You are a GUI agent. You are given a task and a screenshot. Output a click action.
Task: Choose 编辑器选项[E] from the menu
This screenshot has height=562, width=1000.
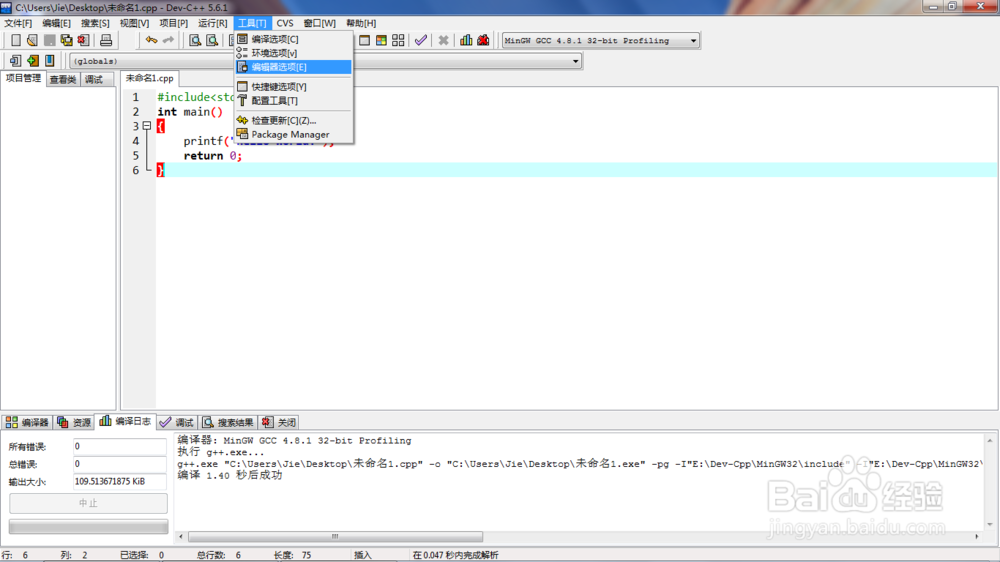click(x=293, y=67)
